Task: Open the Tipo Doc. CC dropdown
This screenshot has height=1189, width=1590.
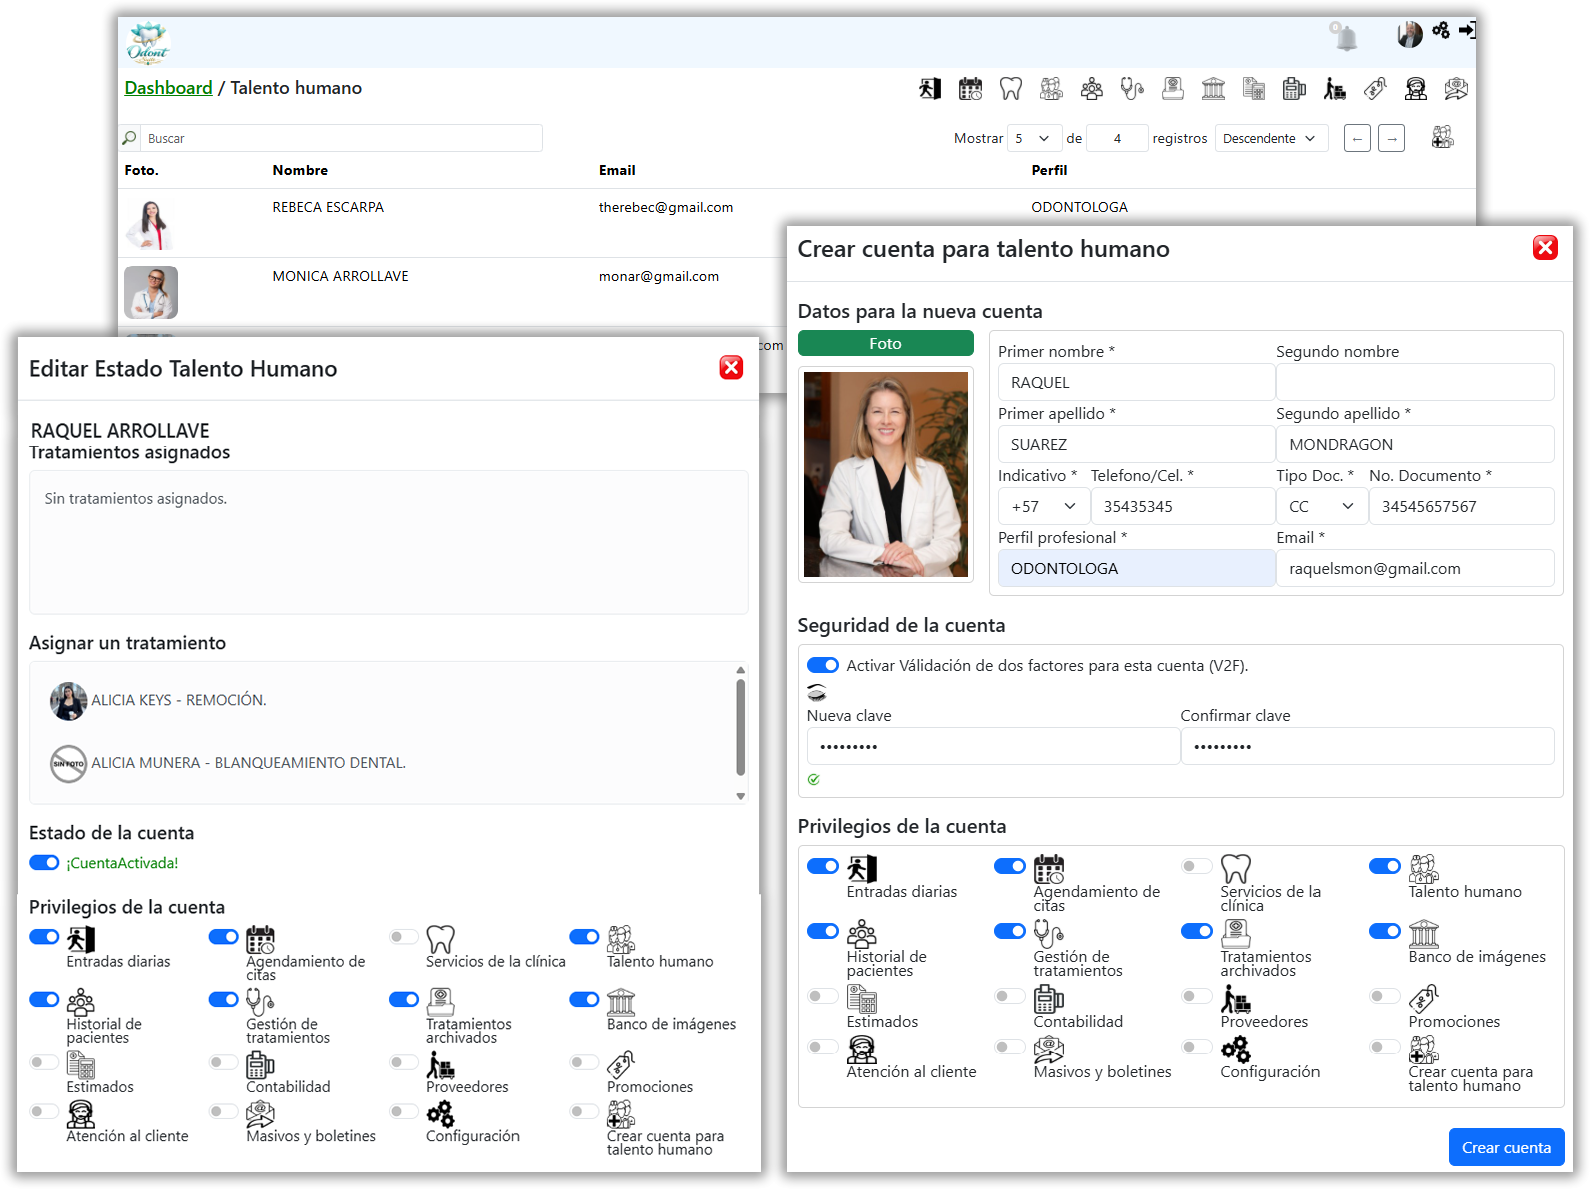Action: (x=1321, y=507)
